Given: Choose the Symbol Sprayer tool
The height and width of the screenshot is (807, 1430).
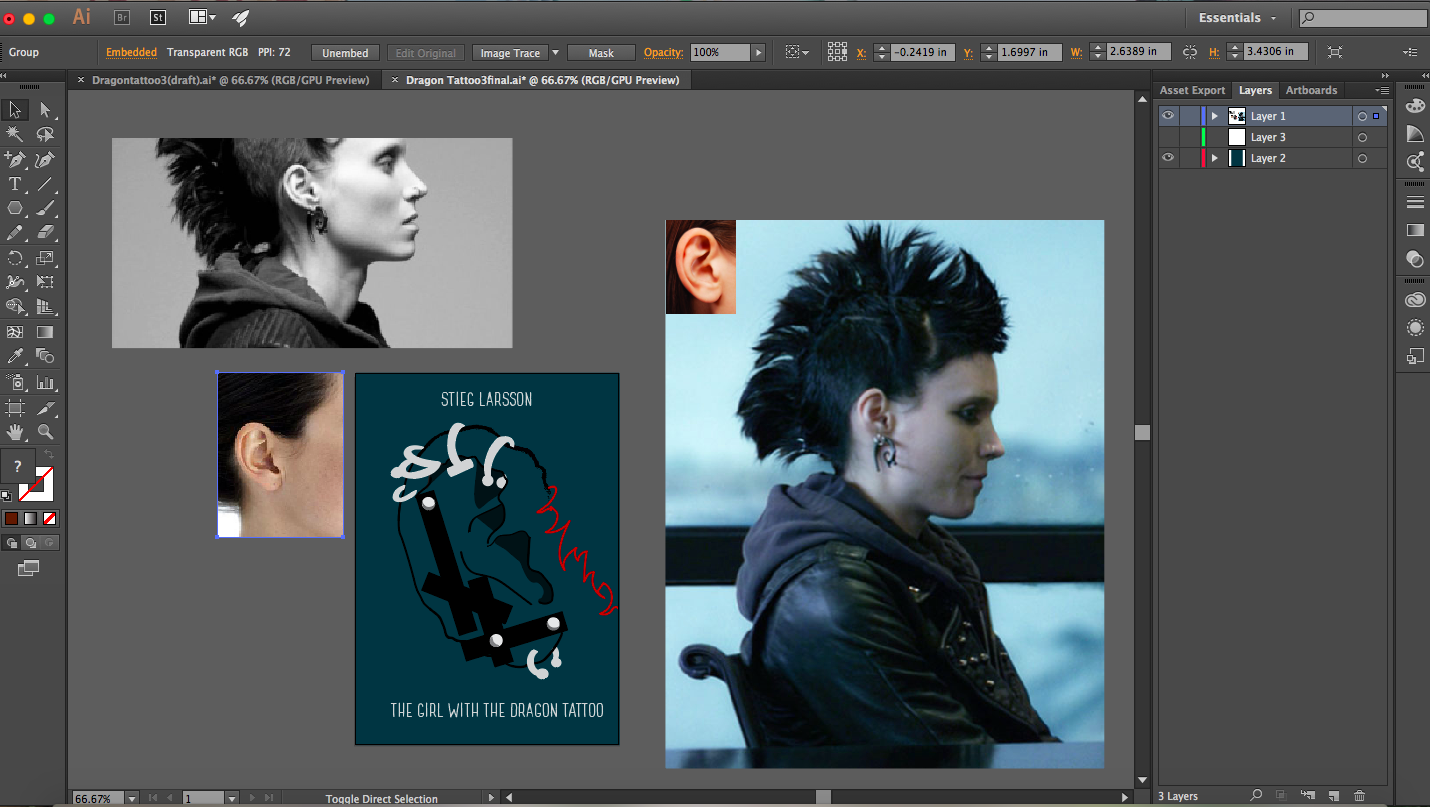Looking at the screenshot, I should tap(15, 382).
